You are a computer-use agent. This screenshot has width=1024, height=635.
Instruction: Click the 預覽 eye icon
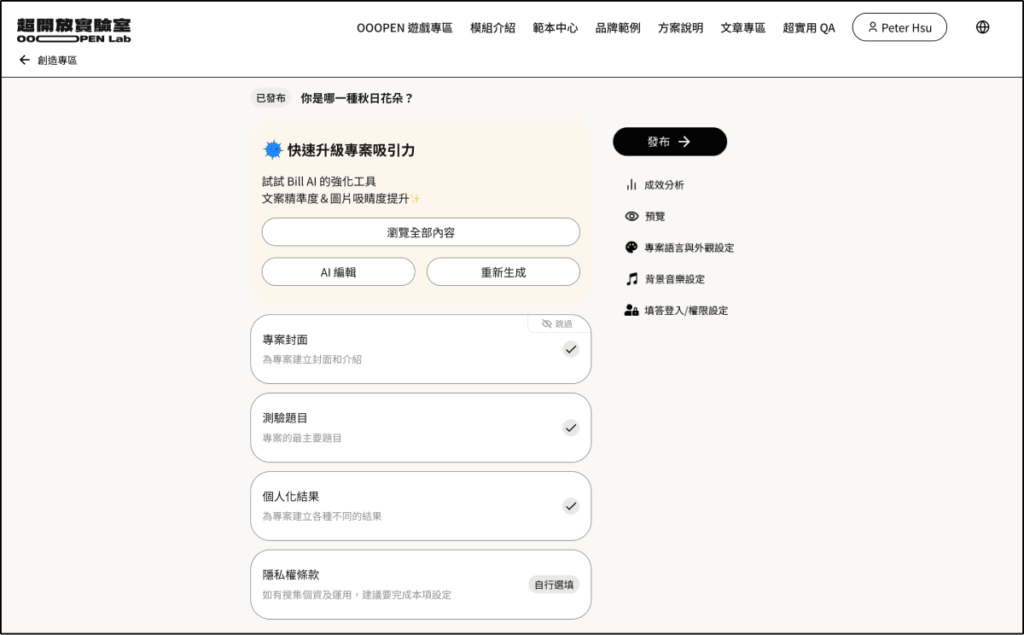pyautogui.click(x=631, y=216)
